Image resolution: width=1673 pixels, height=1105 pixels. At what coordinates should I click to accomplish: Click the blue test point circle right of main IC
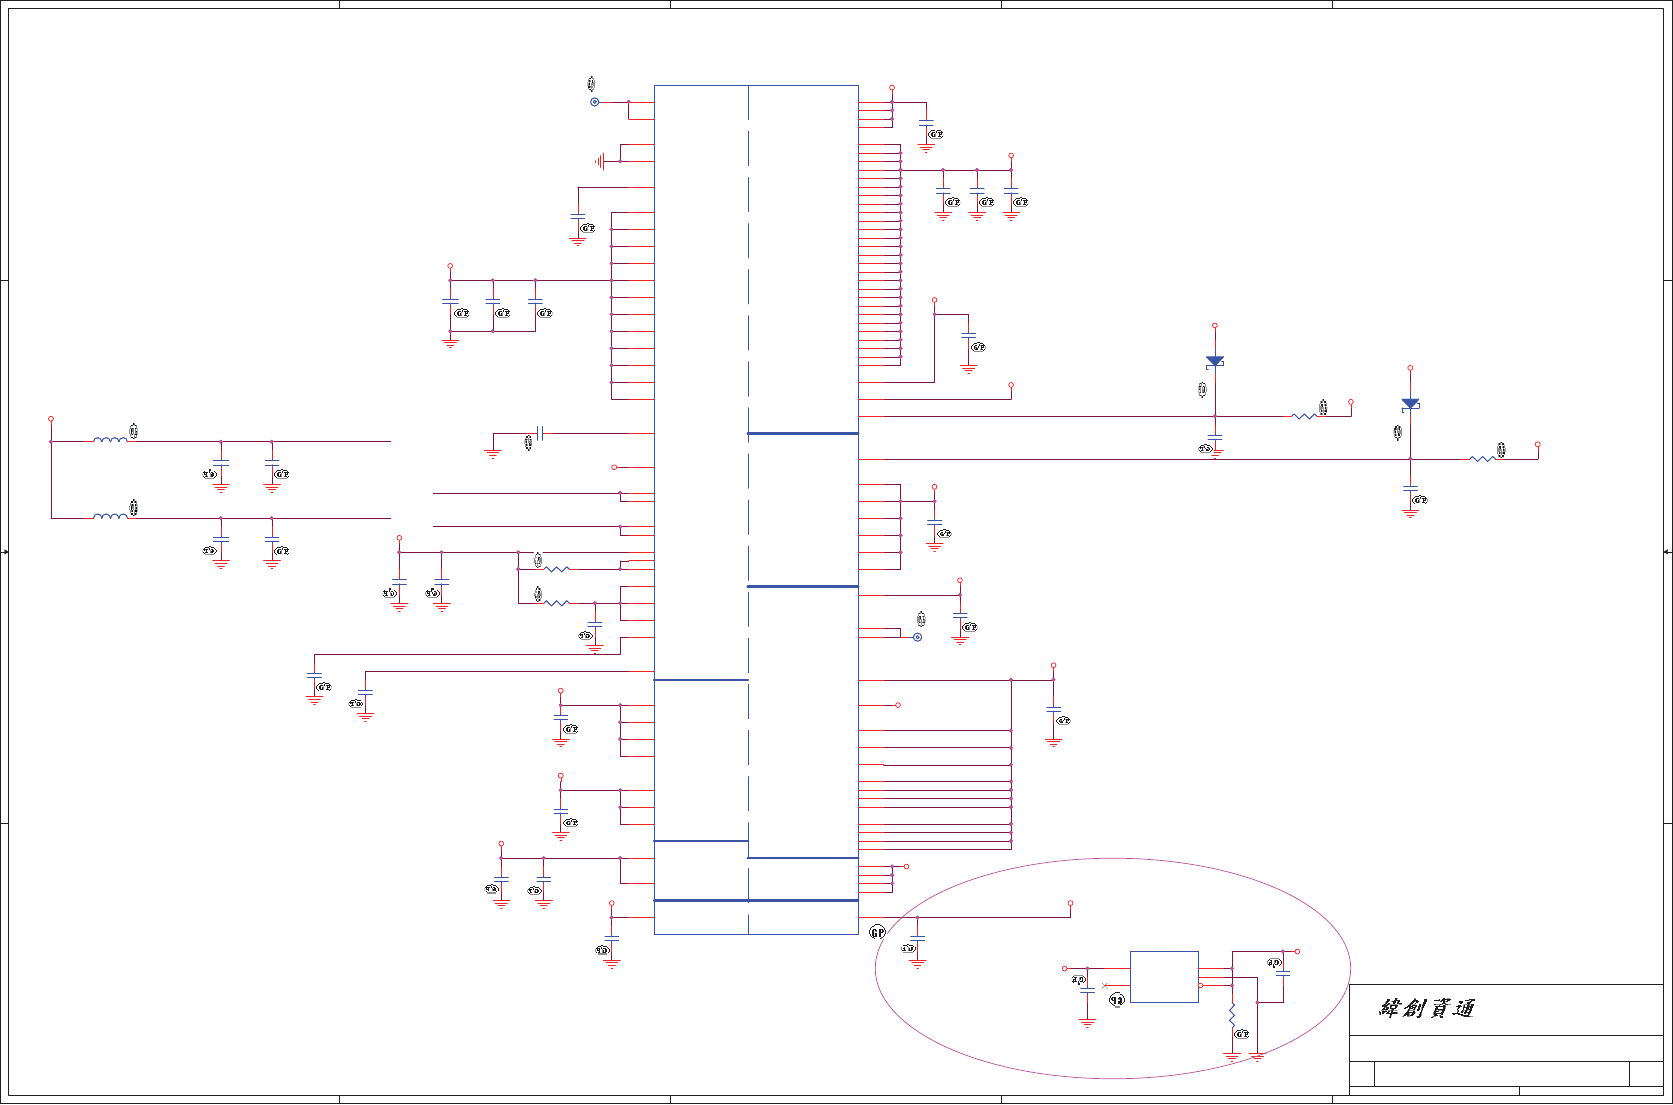click(917, 637)
